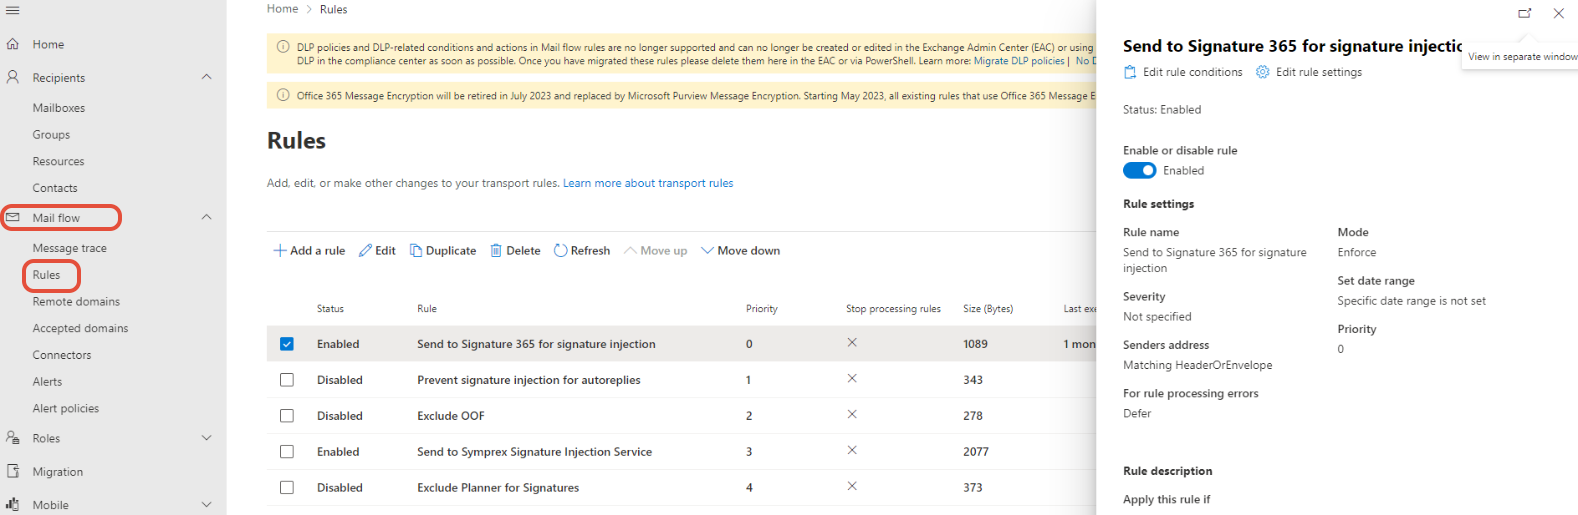1578x515 pixels.
Task: Click the Move down caret icon
Action: pyautogui.click(x=707, y=251)
